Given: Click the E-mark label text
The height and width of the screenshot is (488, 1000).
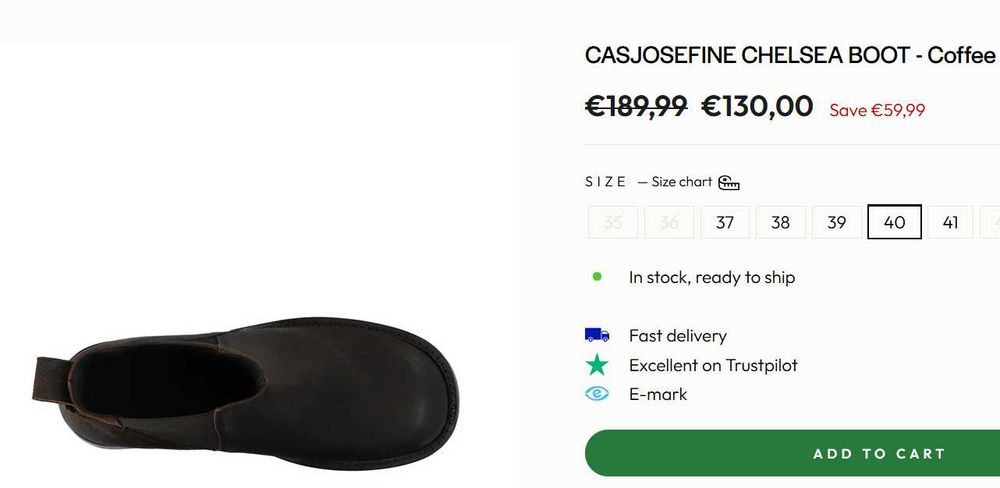Looking at the screenshot, I should click(x=658, y=394).
